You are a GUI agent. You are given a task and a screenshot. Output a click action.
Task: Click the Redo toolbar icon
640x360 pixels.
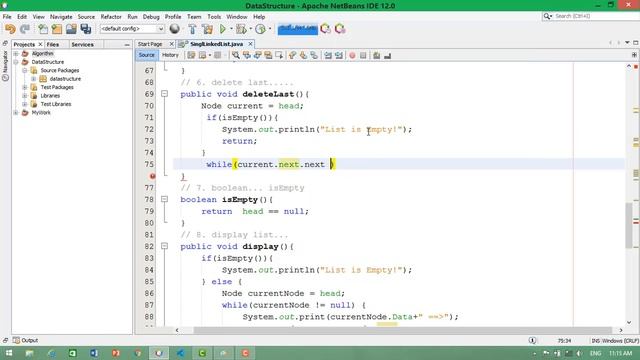pos(25,29)
